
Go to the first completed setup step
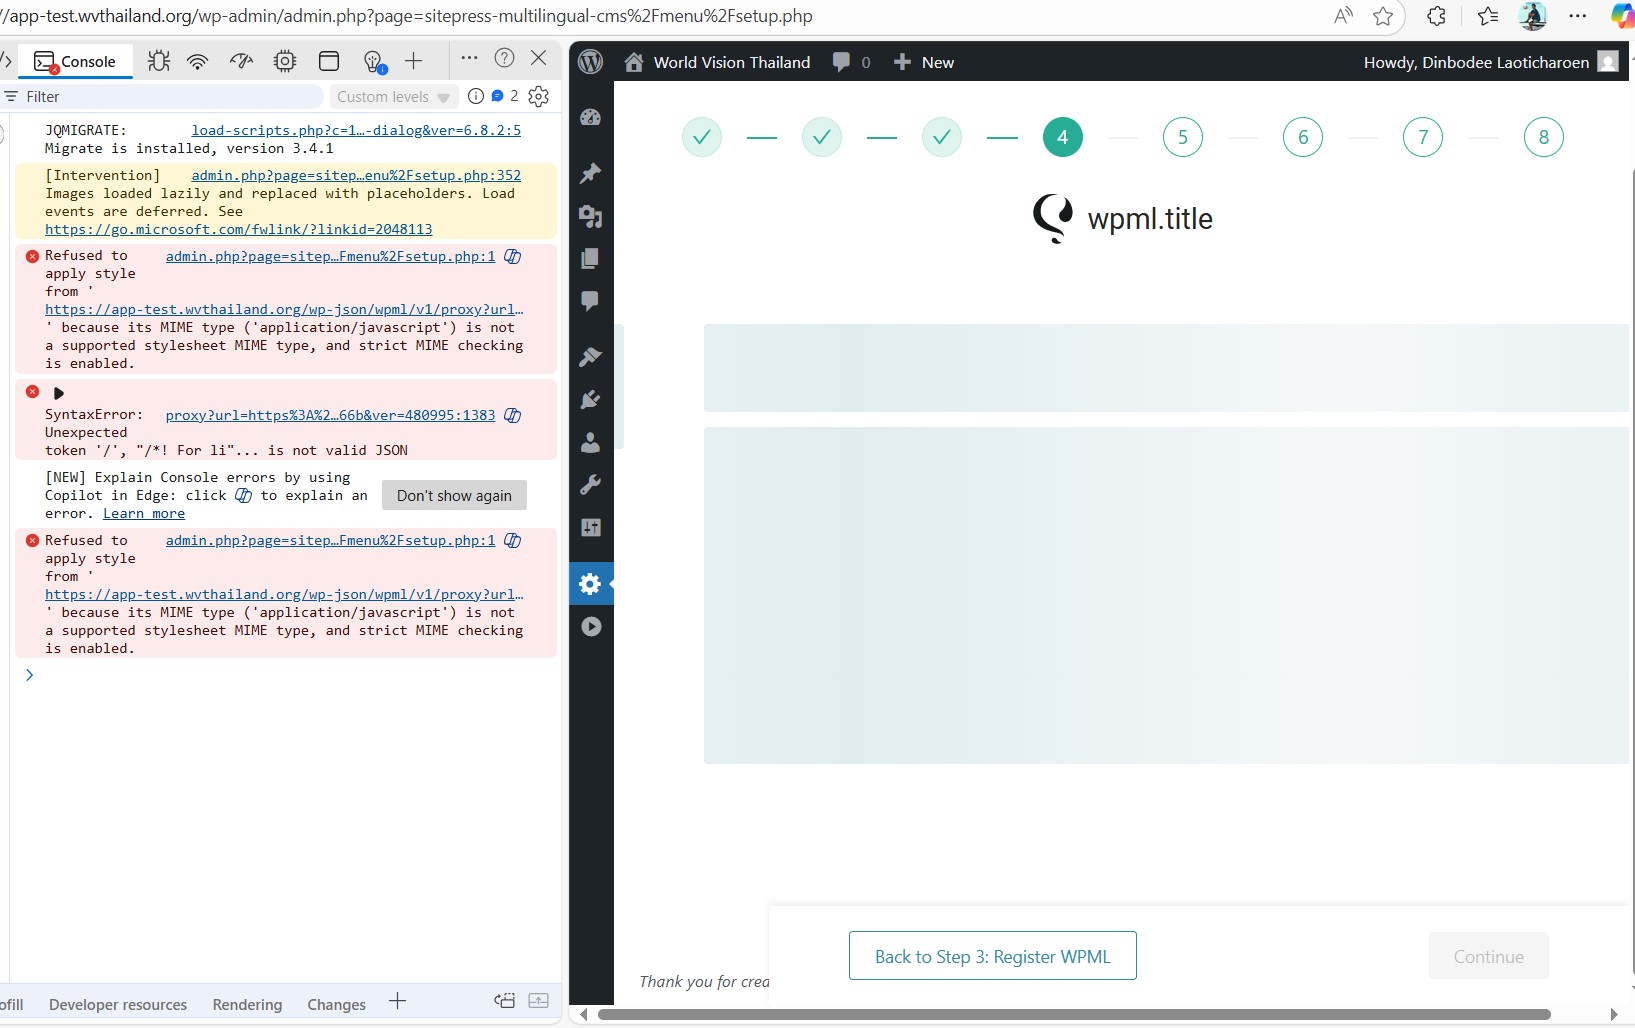tap(702, 137)
